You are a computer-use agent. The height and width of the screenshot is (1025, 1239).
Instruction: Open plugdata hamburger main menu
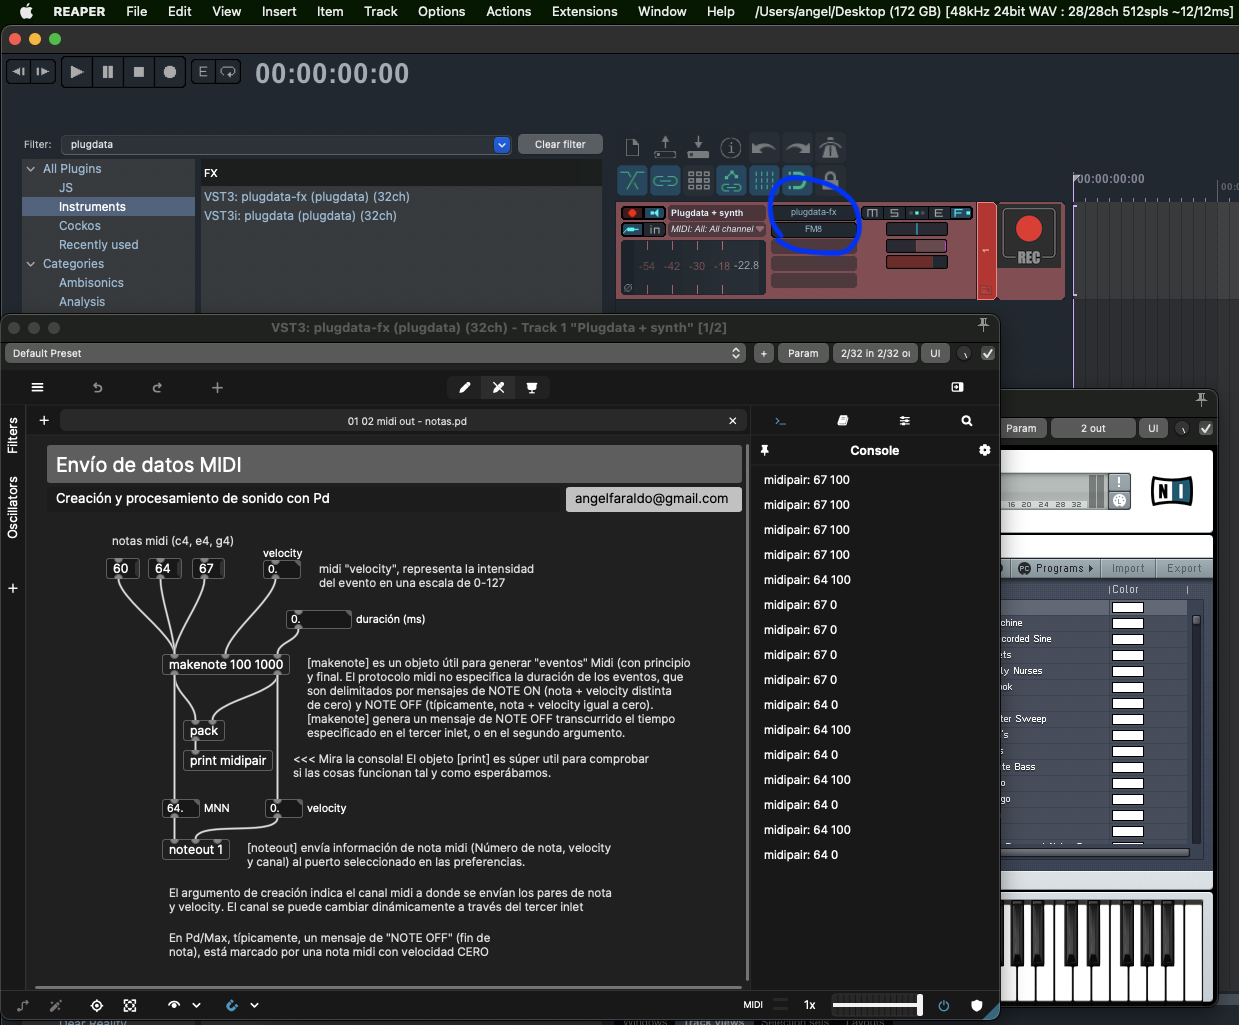(37, 388)
